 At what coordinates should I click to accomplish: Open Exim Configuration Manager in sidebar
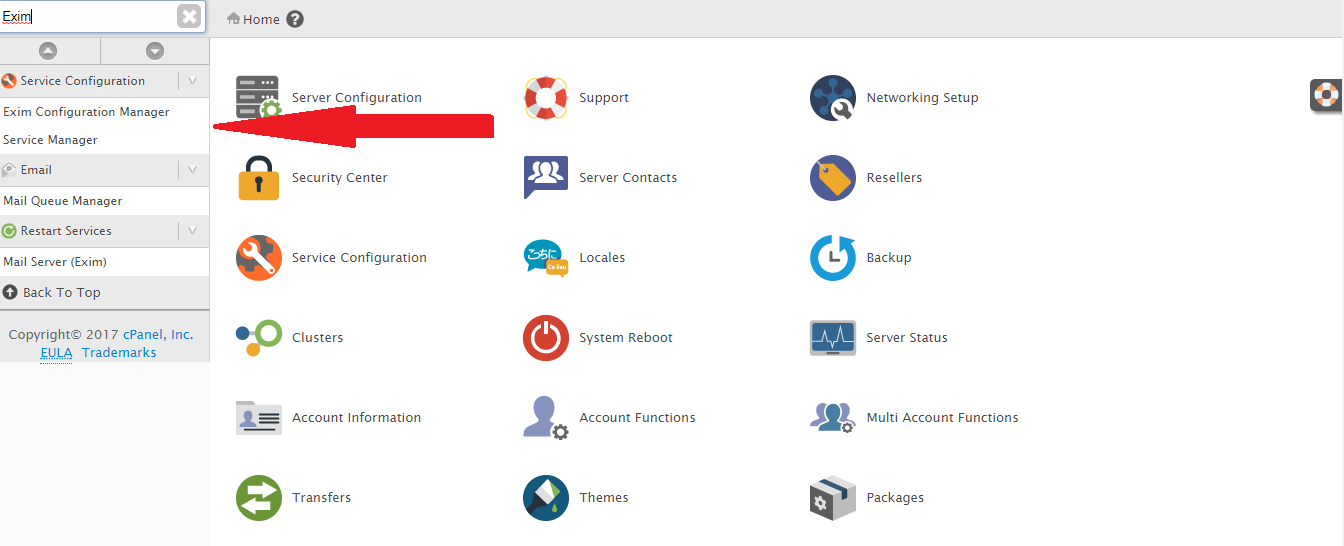86,112
